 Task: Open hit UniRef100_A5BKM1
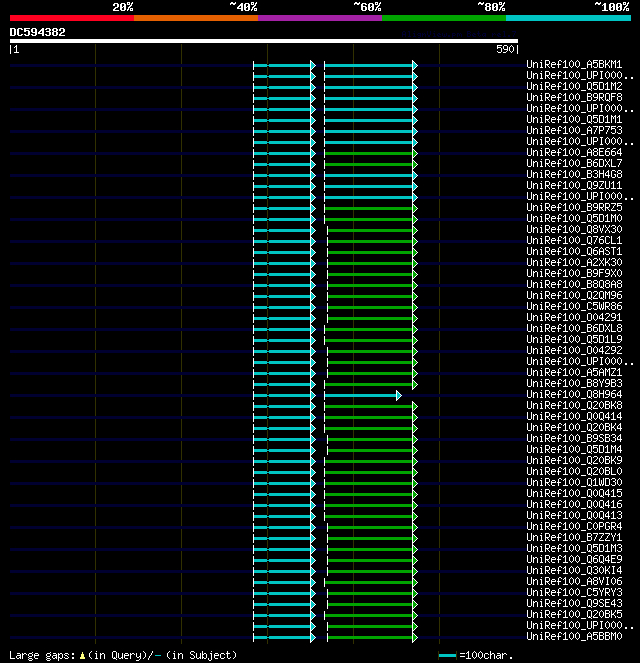pos(574,64)
